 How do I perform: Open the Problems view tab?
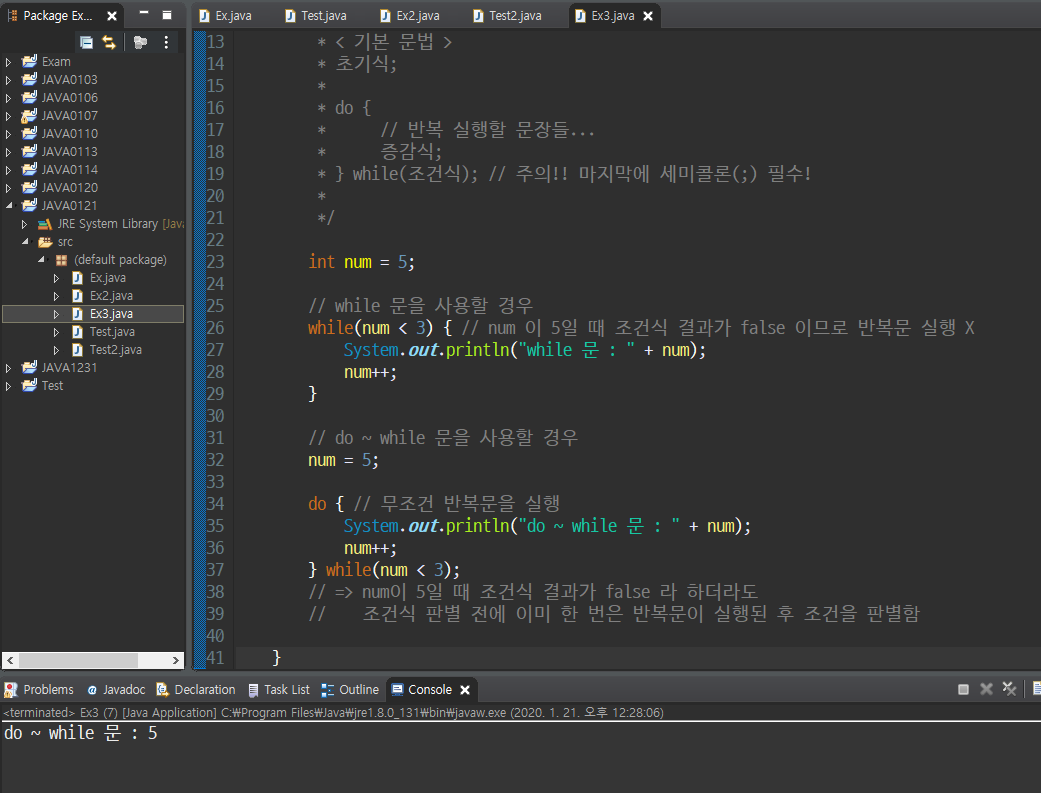click(x=47, y=689)
